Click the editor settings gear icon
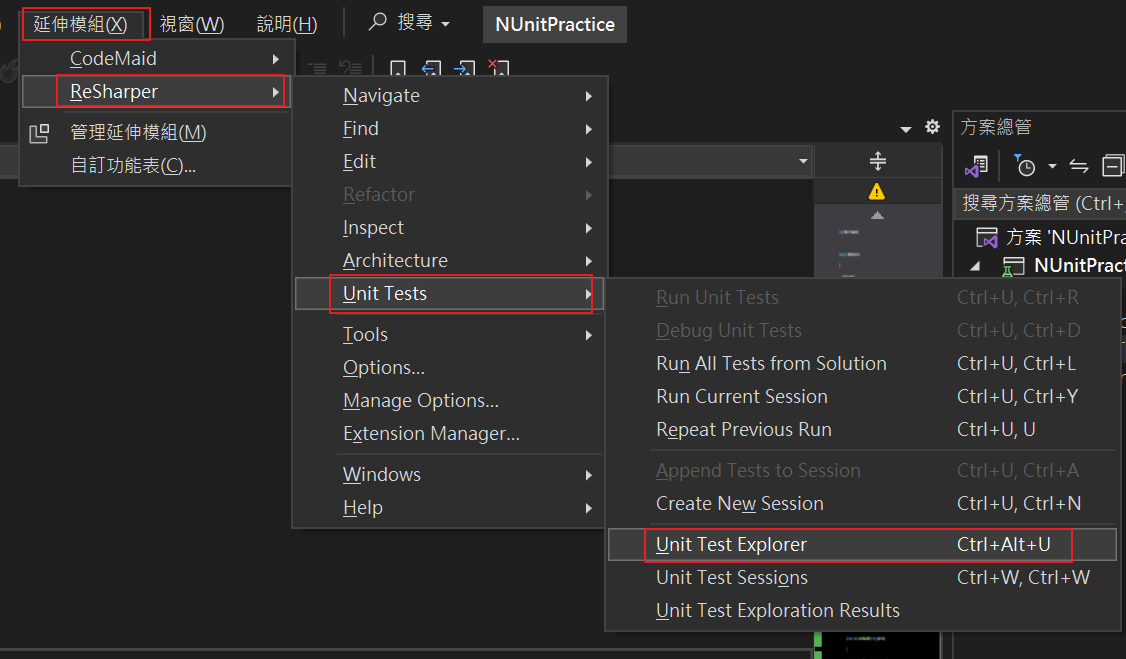The height and width of the screenshot is (659, 1126). (932, 127)
